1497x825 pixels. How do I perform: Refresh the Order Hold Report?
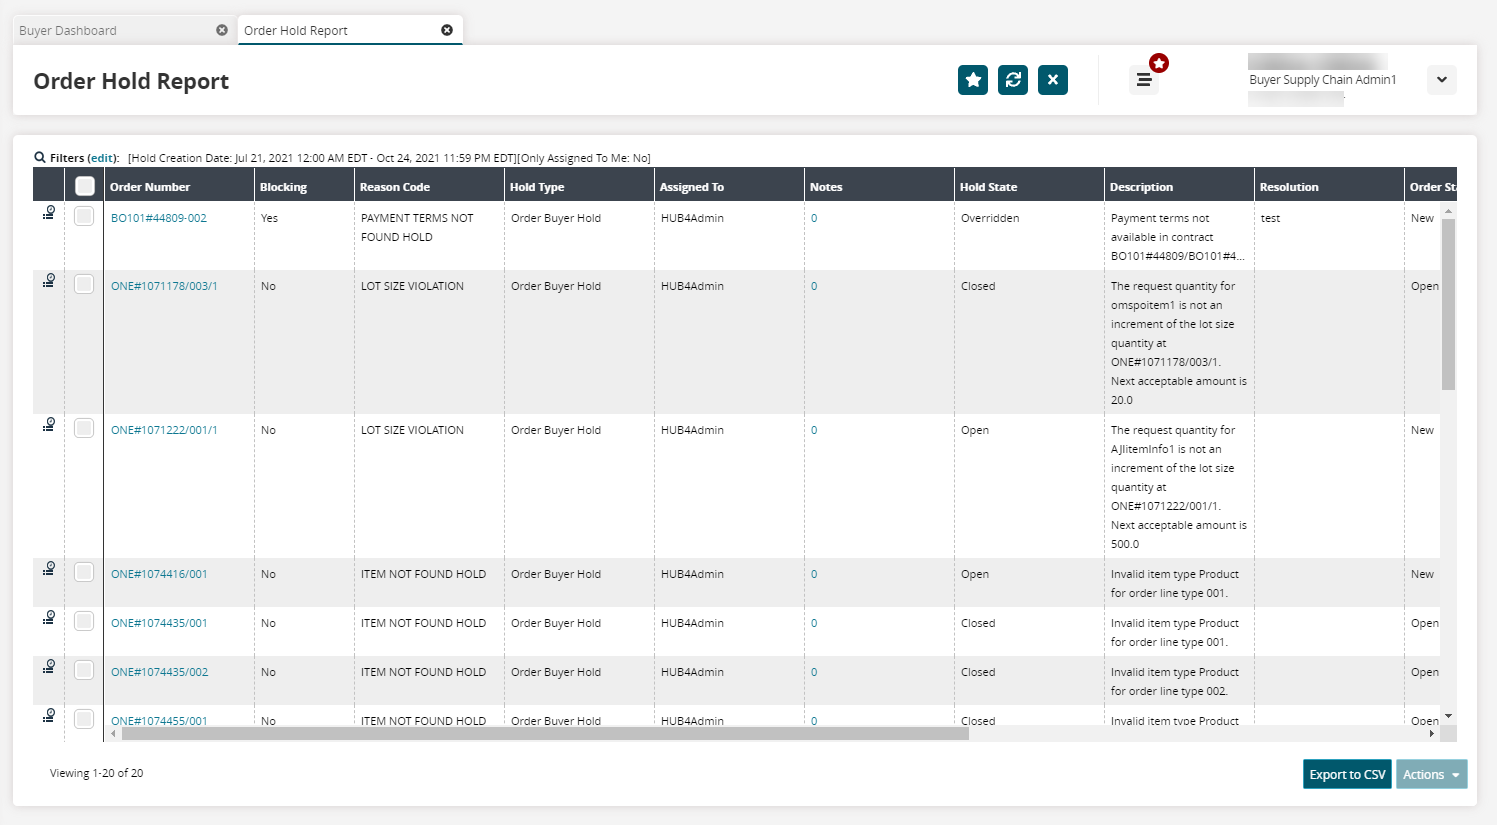pyautogui.click(x=1012, y=80)
